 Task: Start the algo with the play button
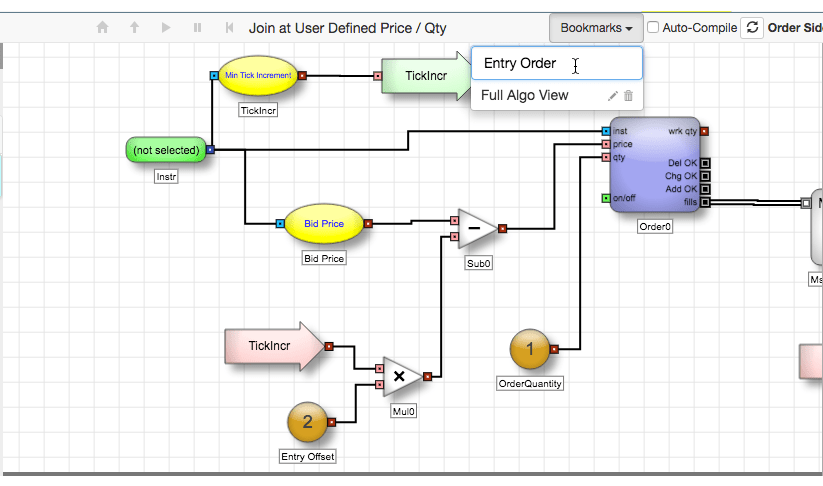pos(166,27)
